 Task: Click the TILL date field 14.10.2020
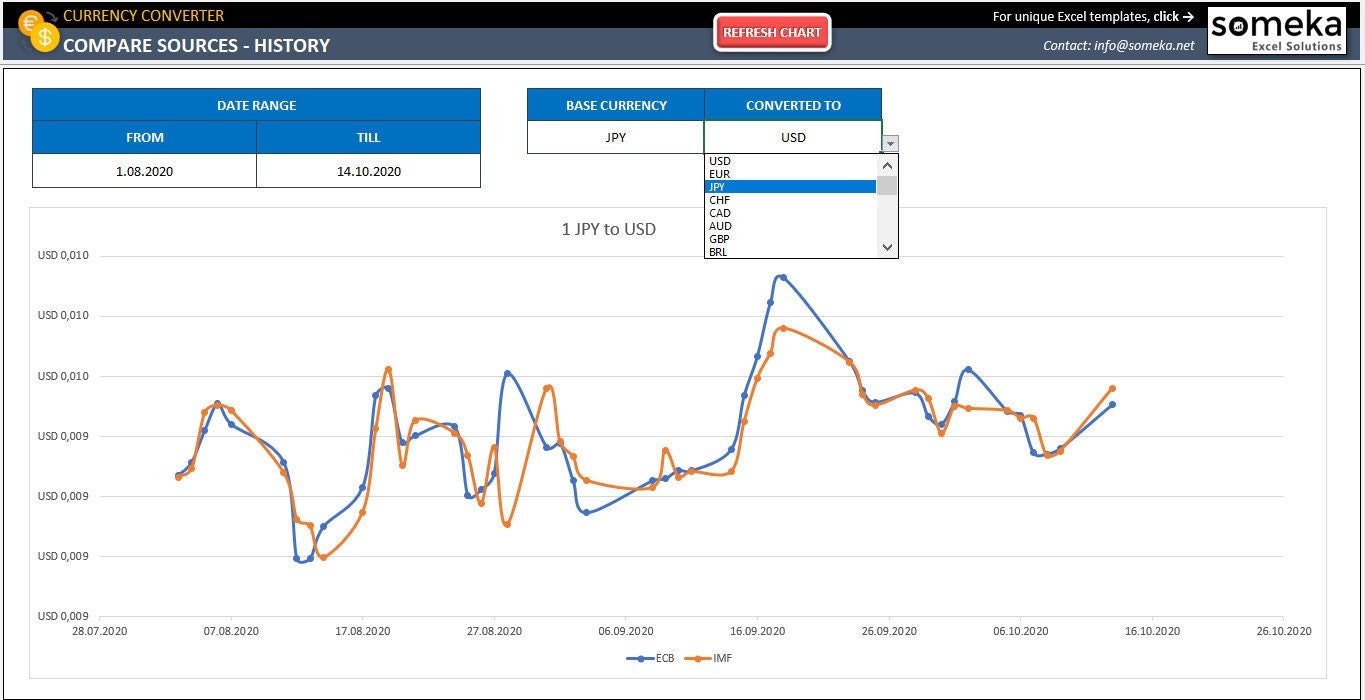369,171
